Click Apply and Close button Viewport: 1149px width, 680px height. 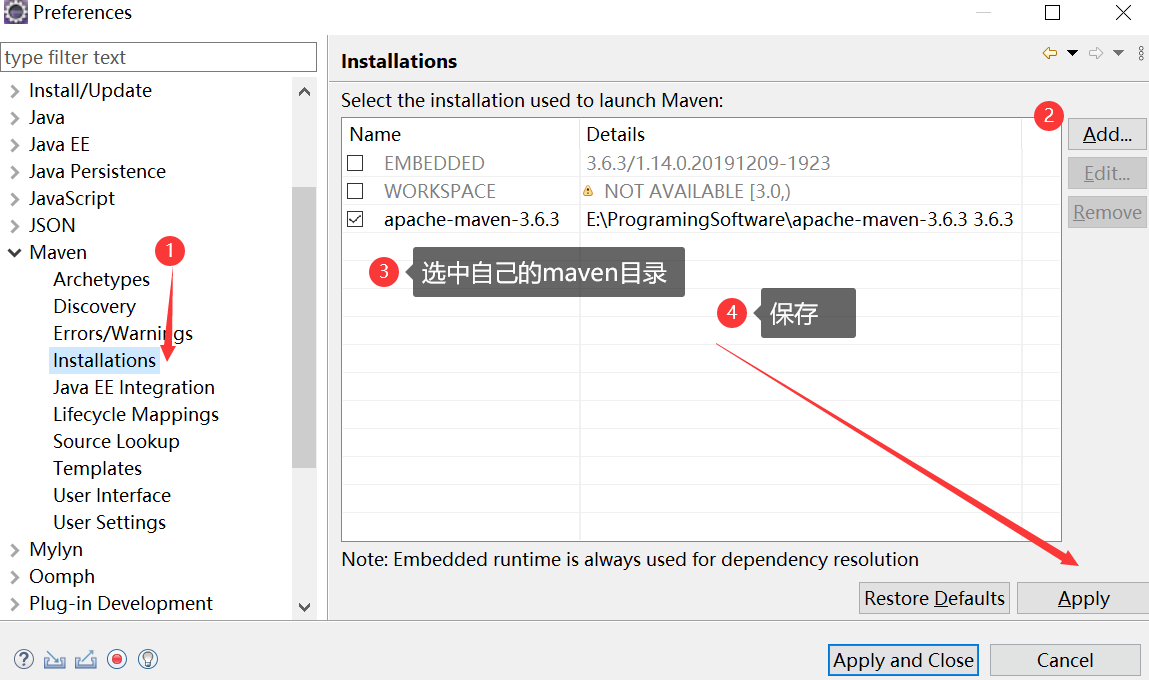pos(904,660)
